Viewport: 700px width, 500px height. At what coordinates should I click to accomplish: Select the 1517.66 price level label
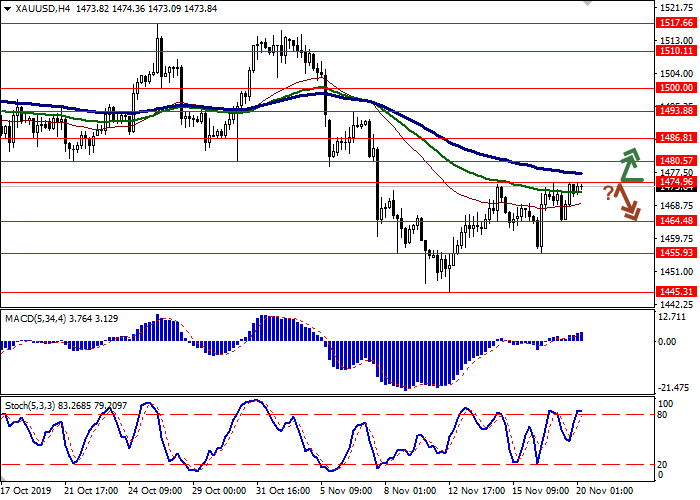coord(671,22)
